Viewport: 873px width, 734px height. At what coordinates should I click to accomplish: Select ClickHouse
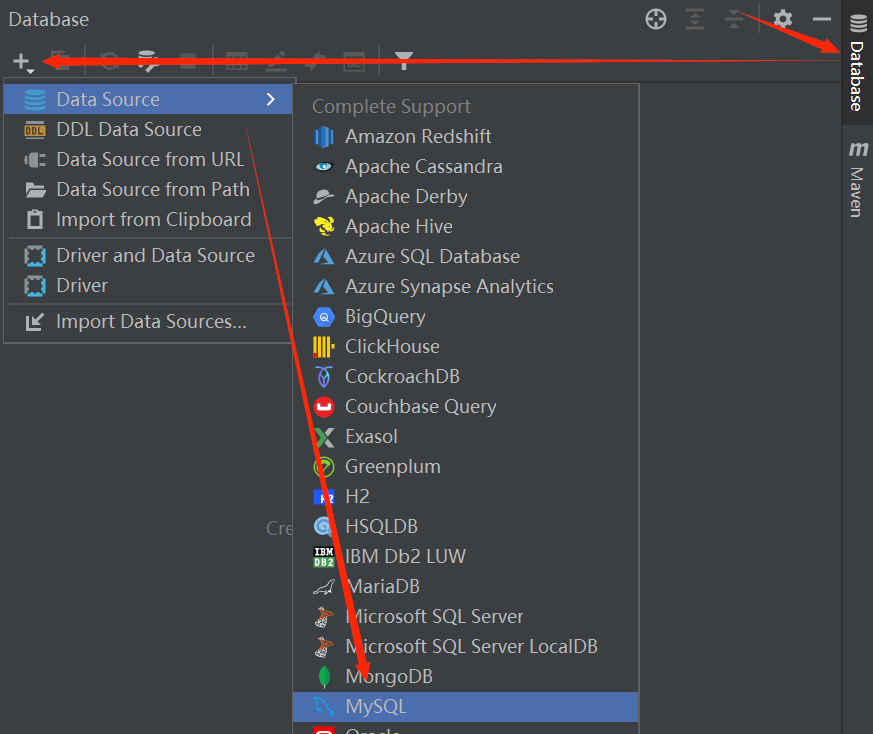(x=465, y=347)
